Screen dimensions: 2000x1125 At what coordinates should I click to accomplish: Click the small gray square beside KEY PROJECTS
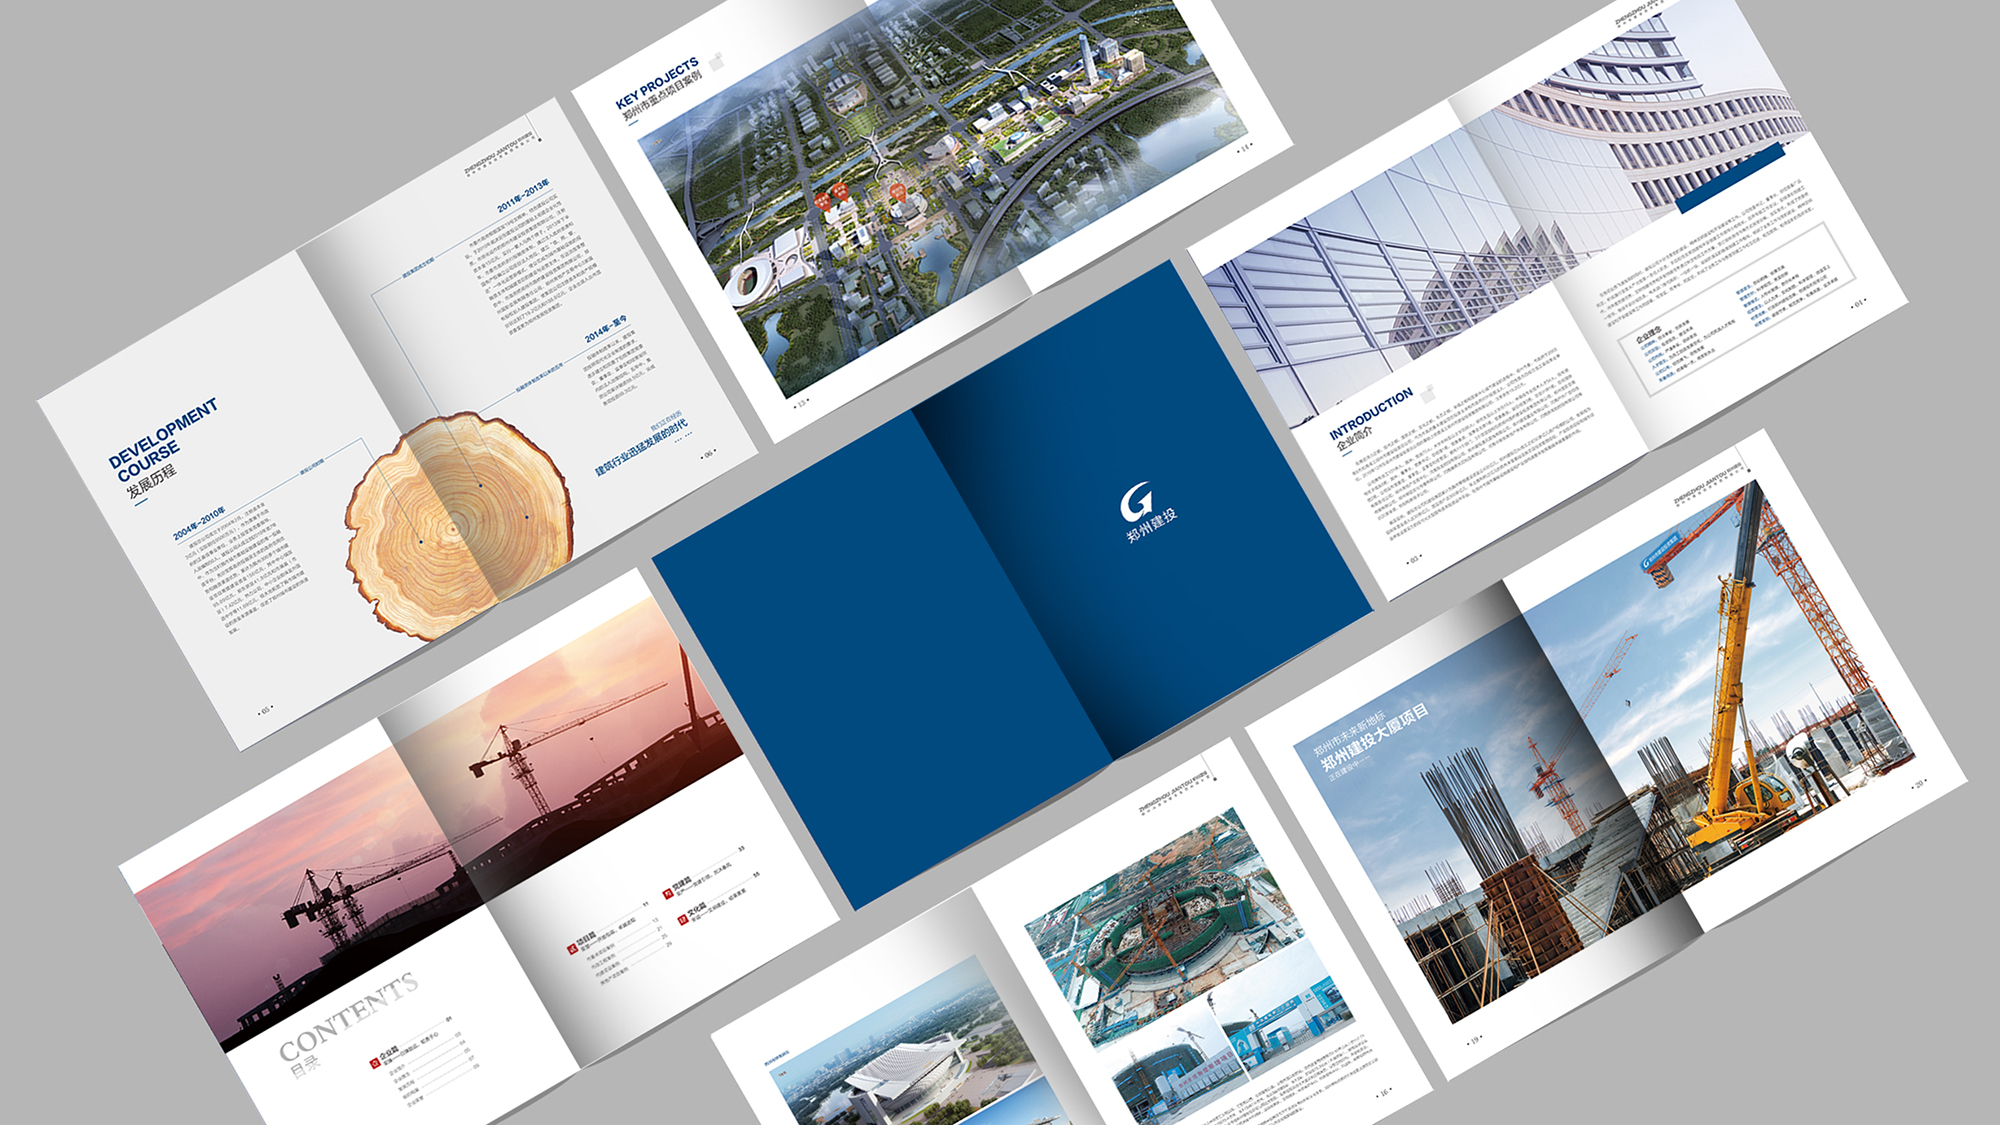[716, 63]
